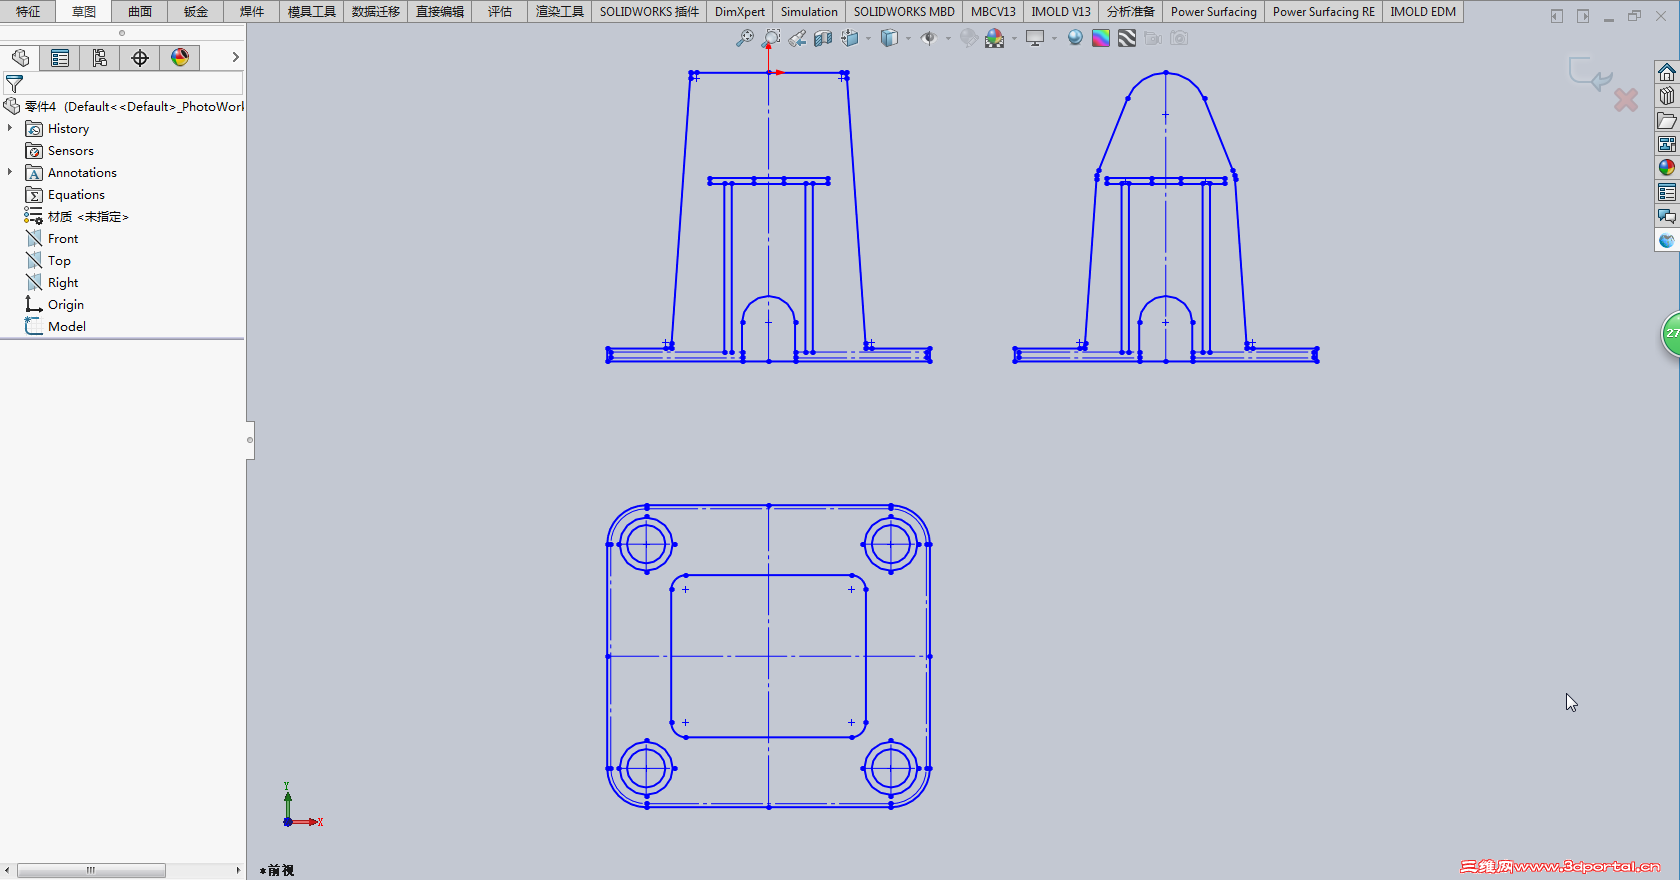
Task: Click the Apply Scene icon
Action: (995, 38)
